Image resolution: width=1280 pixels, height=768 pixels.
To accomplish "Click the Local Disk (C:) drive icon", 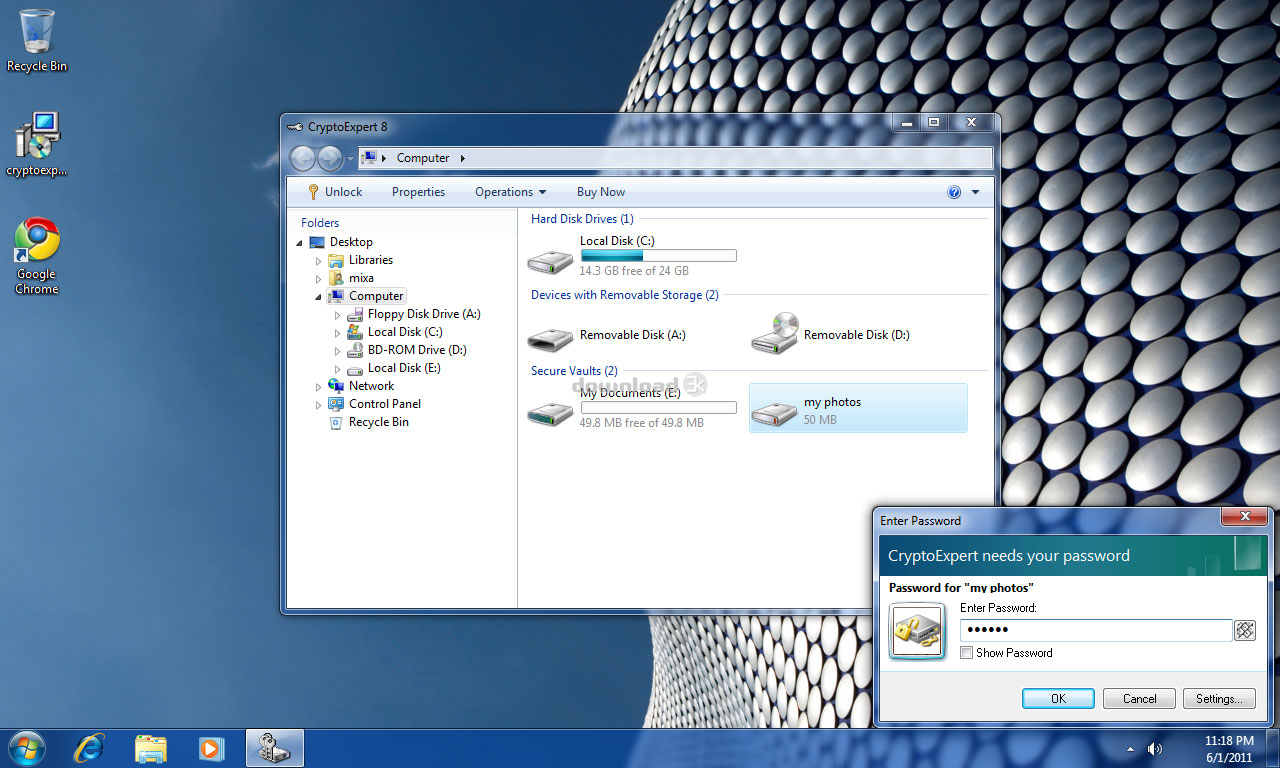I will tap(550, 260).
